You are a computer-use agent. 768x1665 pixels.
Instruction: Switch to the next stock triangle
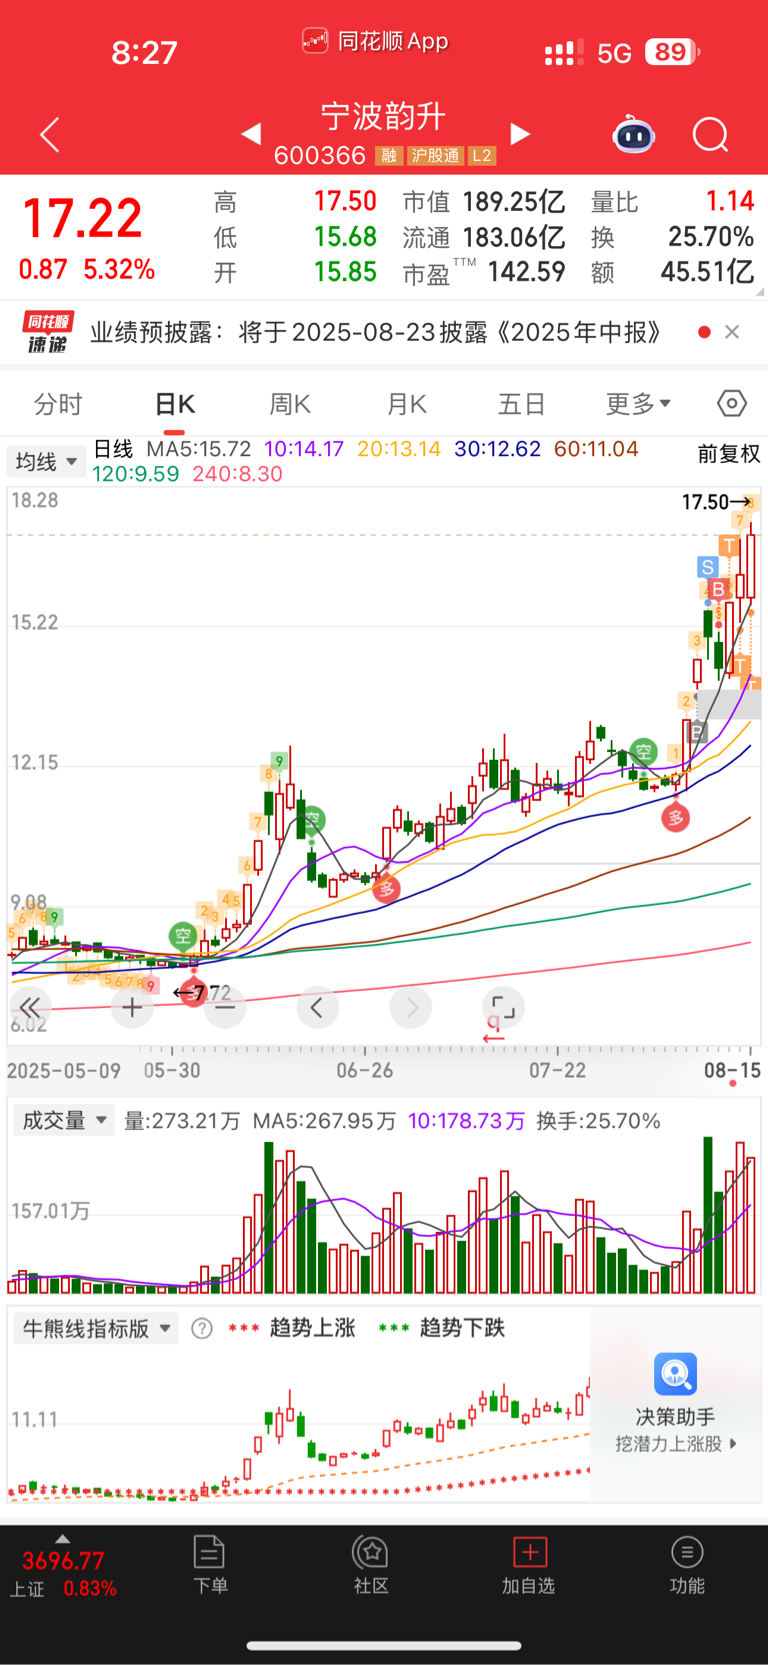pos(520,133)
